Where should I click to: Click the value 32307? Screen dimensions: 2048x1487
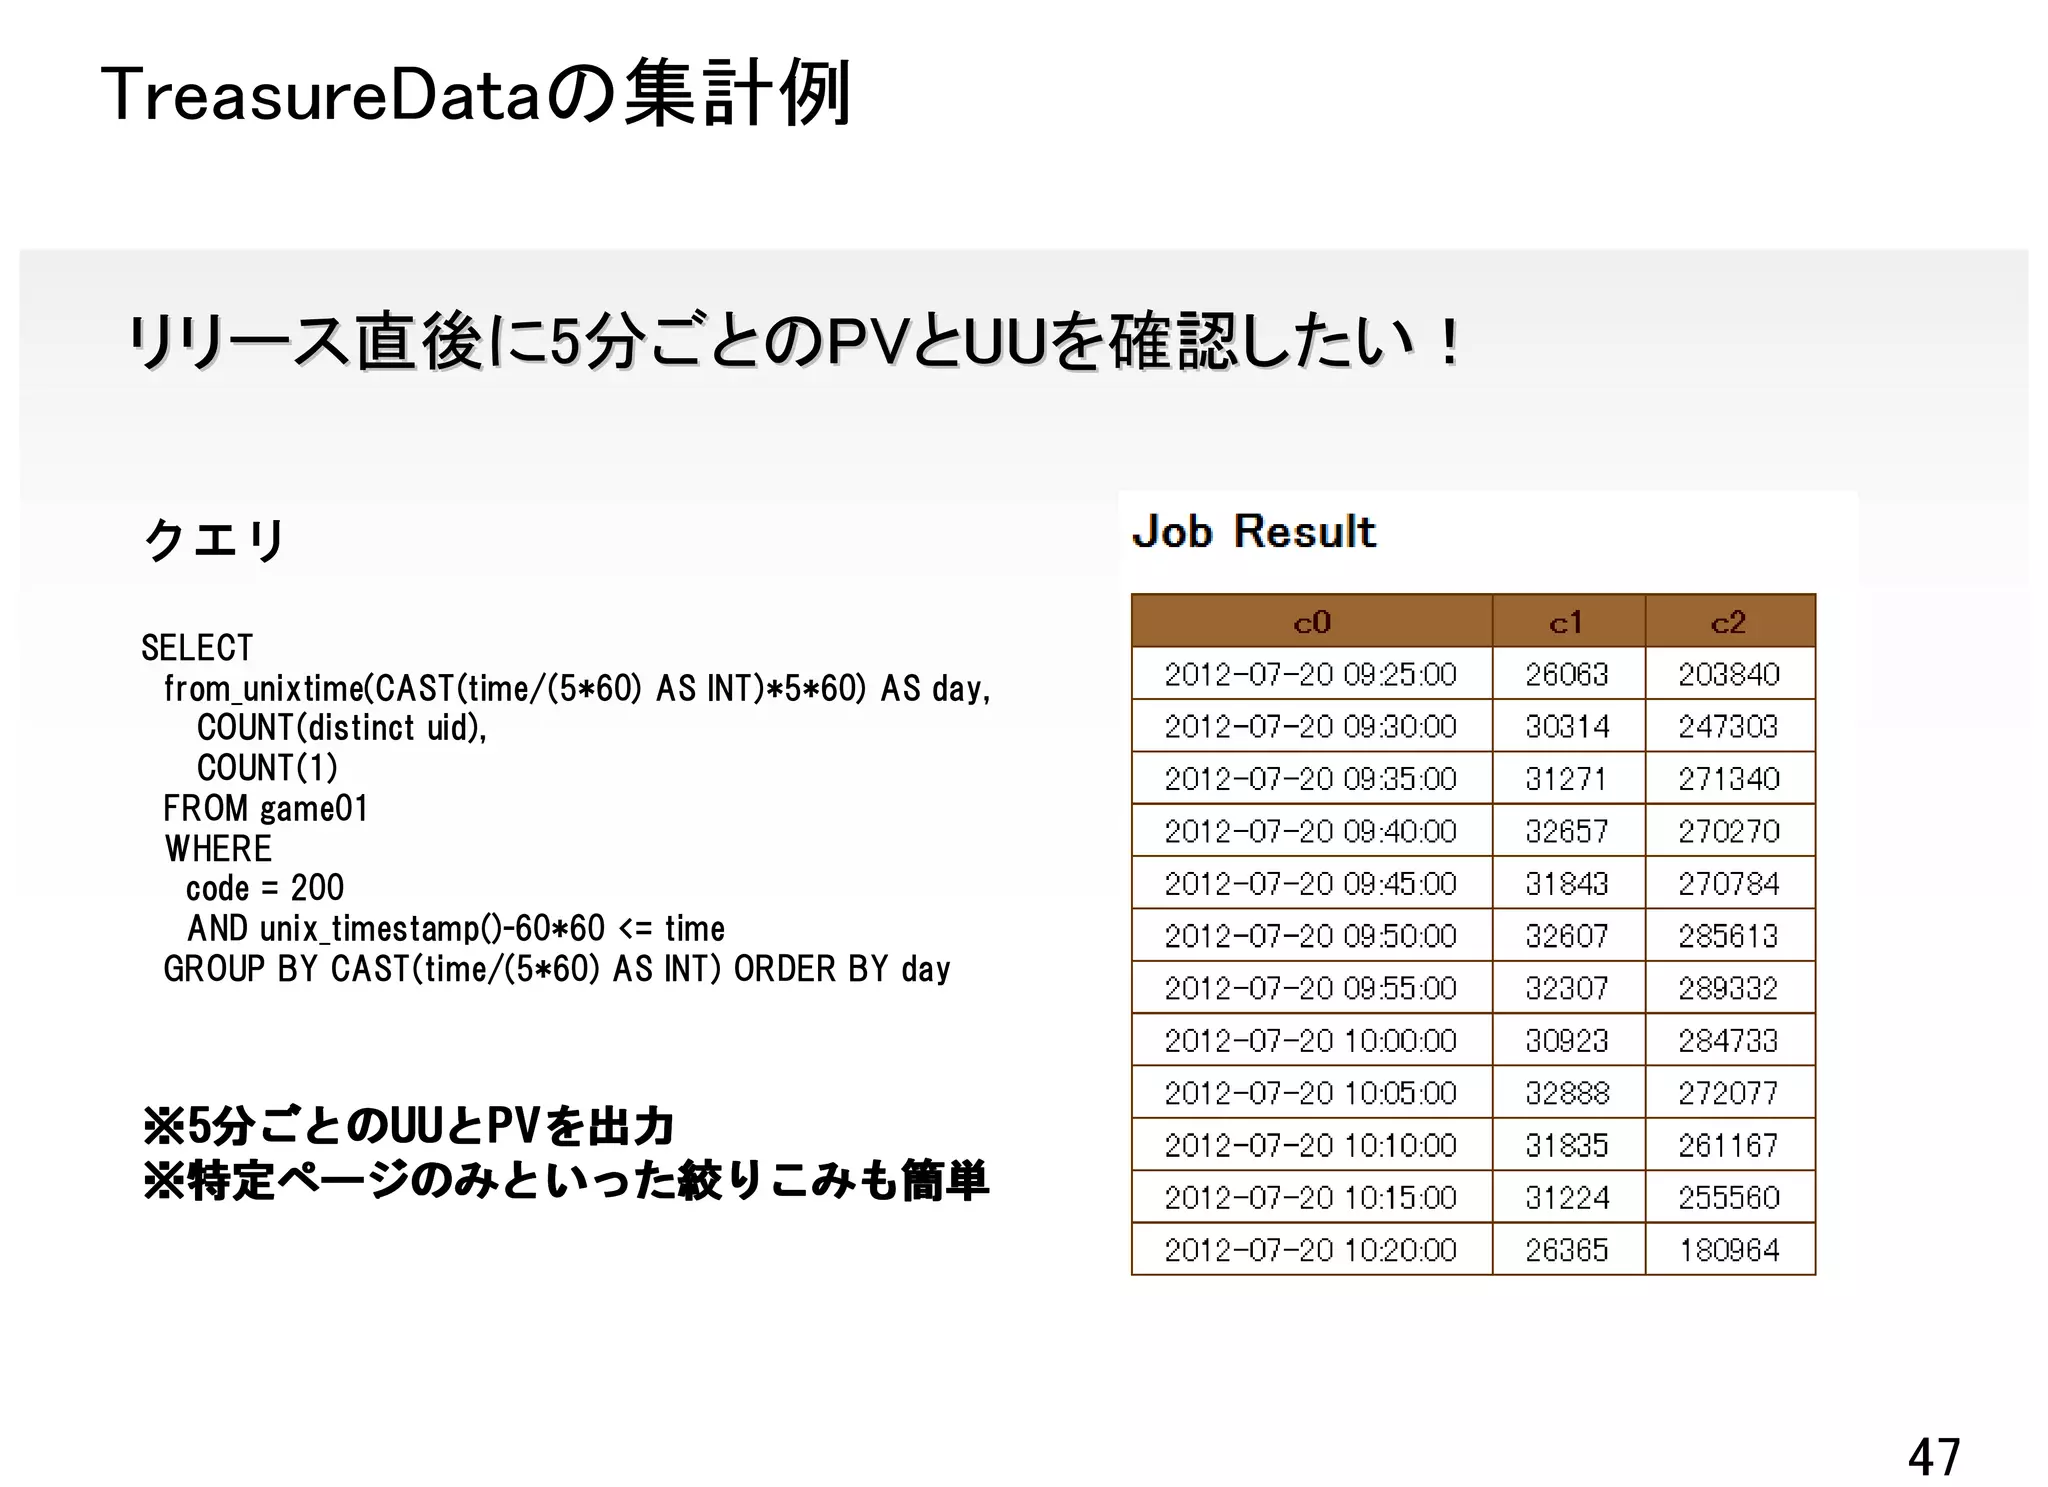tap(1567, 988)
